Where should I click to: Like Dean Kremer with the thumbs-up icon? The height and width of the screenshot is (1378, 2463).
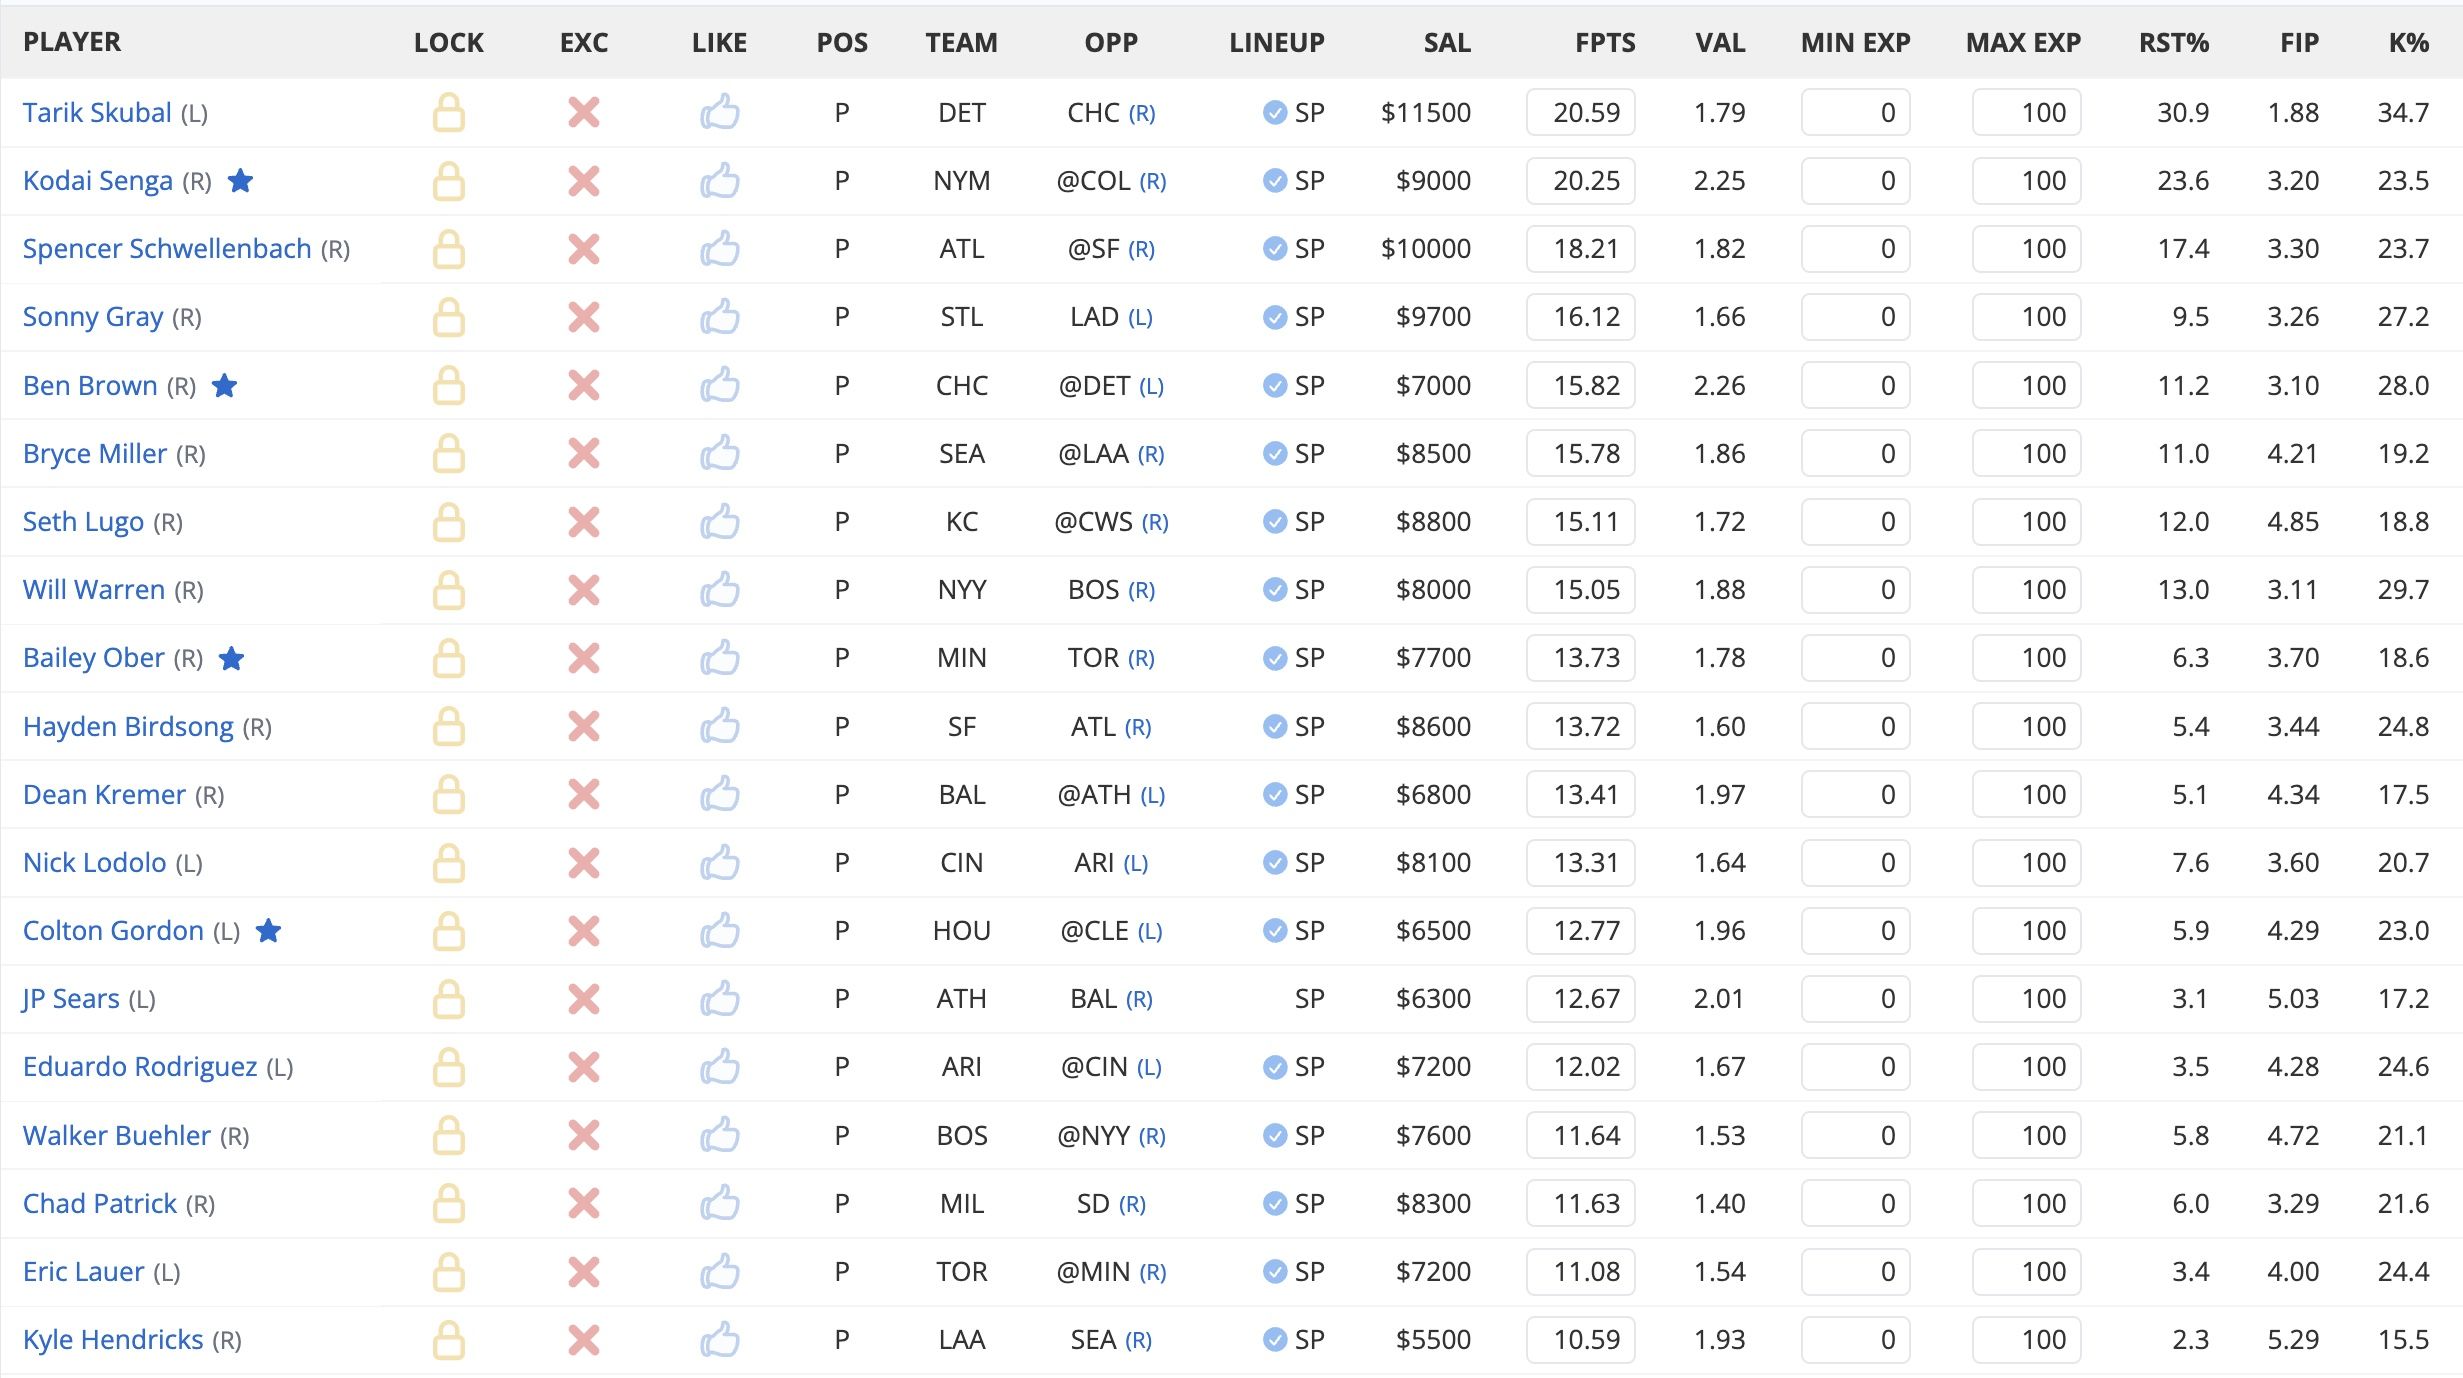click(x=719, y=794)
